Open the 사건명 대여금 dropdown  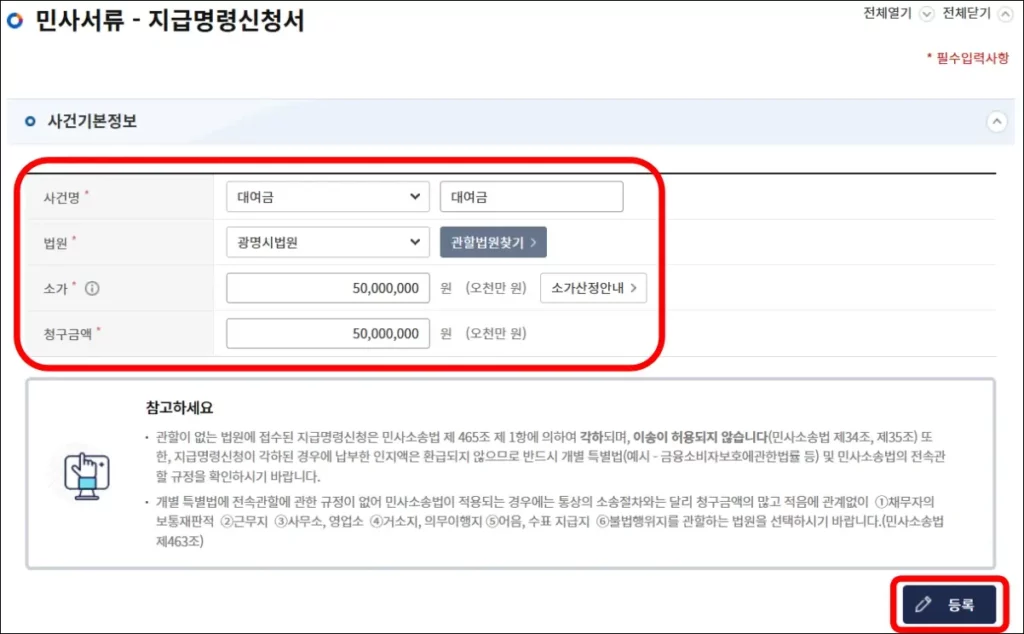328,197
